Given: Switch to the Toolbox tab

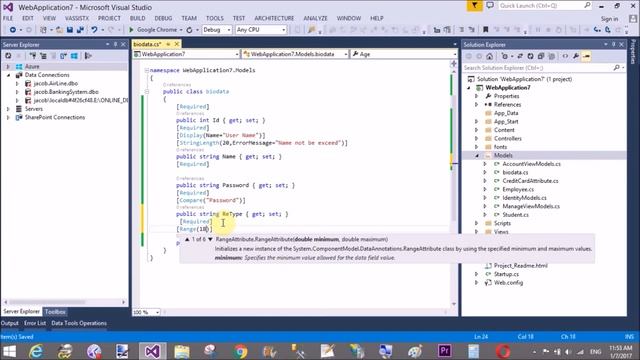Looking at the screenshot, I should pos(55,311).
